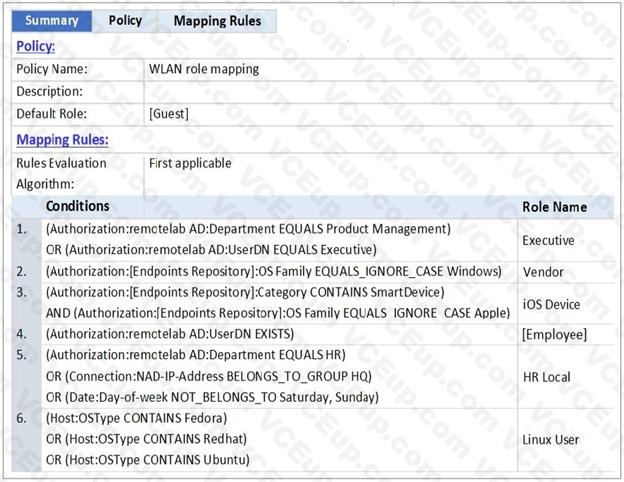The height and width of the screenshot is (482, 624).
Task: Select the Default Role: label
Action: pyautogui.click(x=51, y=114)
